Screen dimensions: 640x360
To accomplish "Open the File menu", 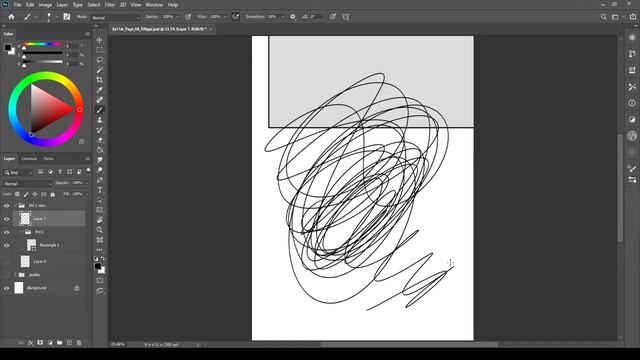I will (17, 5).
